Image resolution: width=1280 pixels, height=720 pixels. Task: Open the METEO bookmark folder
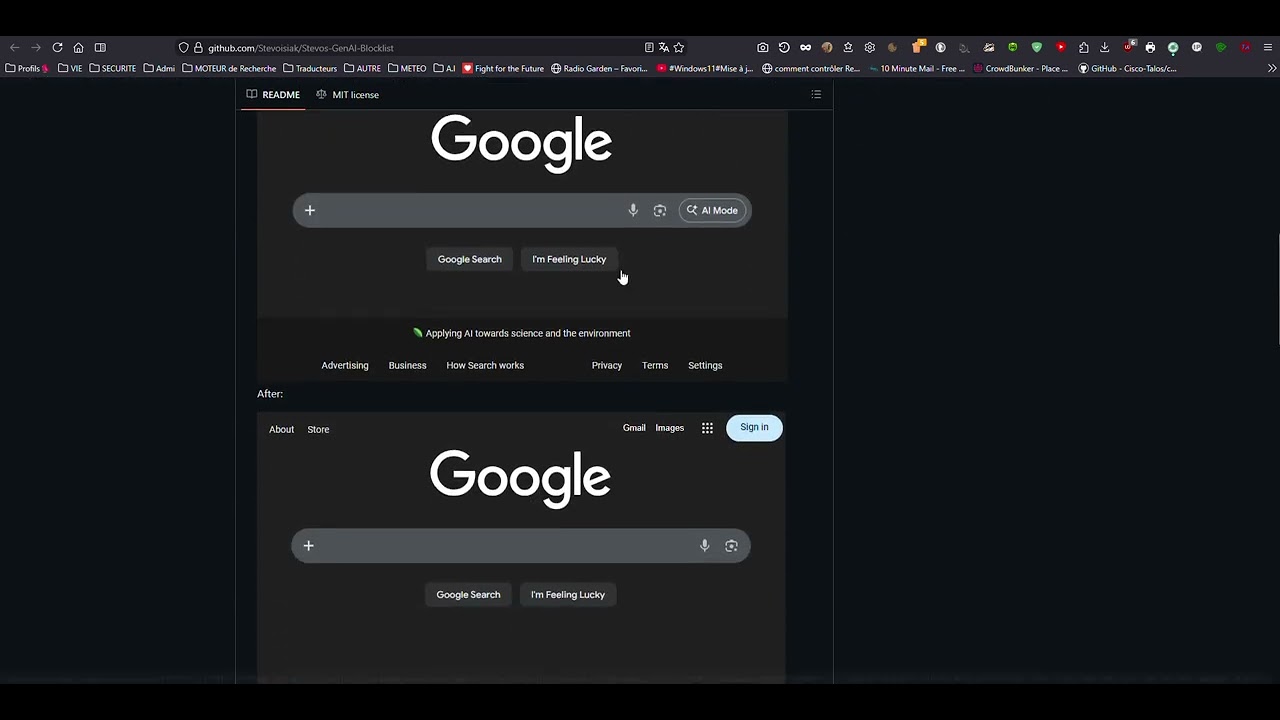click(x=407, y=68)
